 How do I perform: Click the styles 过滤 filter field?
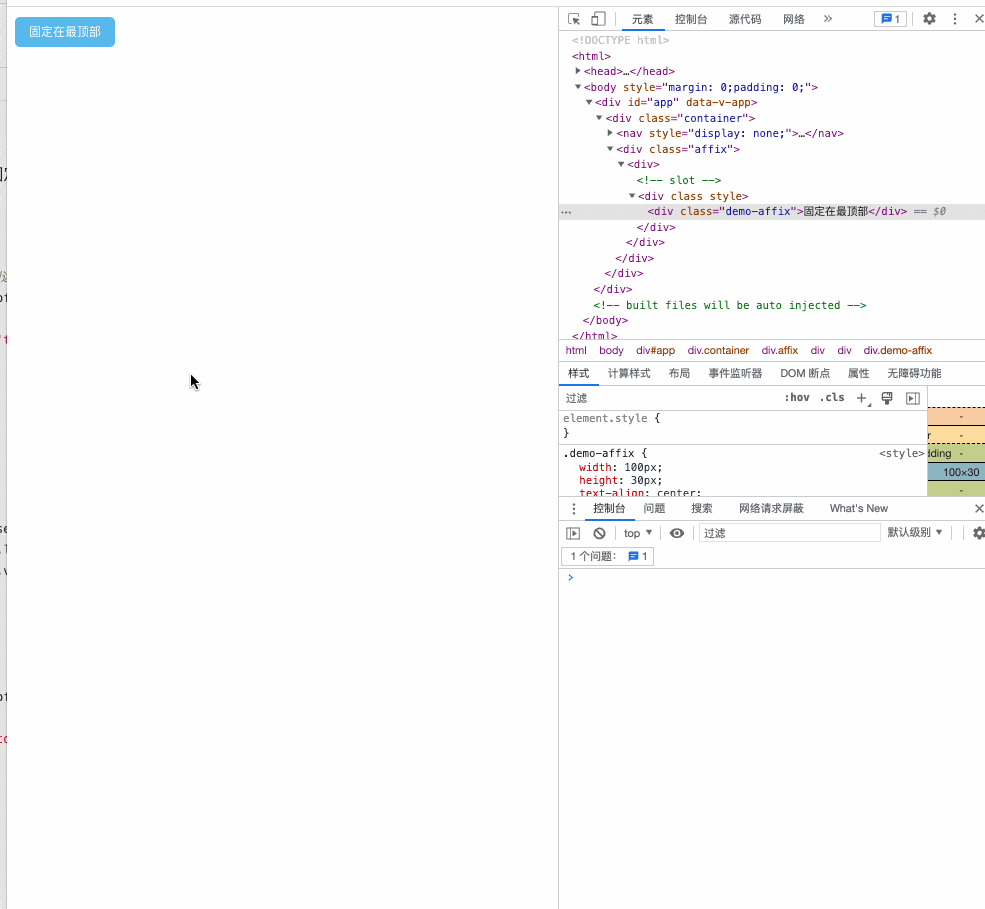(x=669, y=398)
